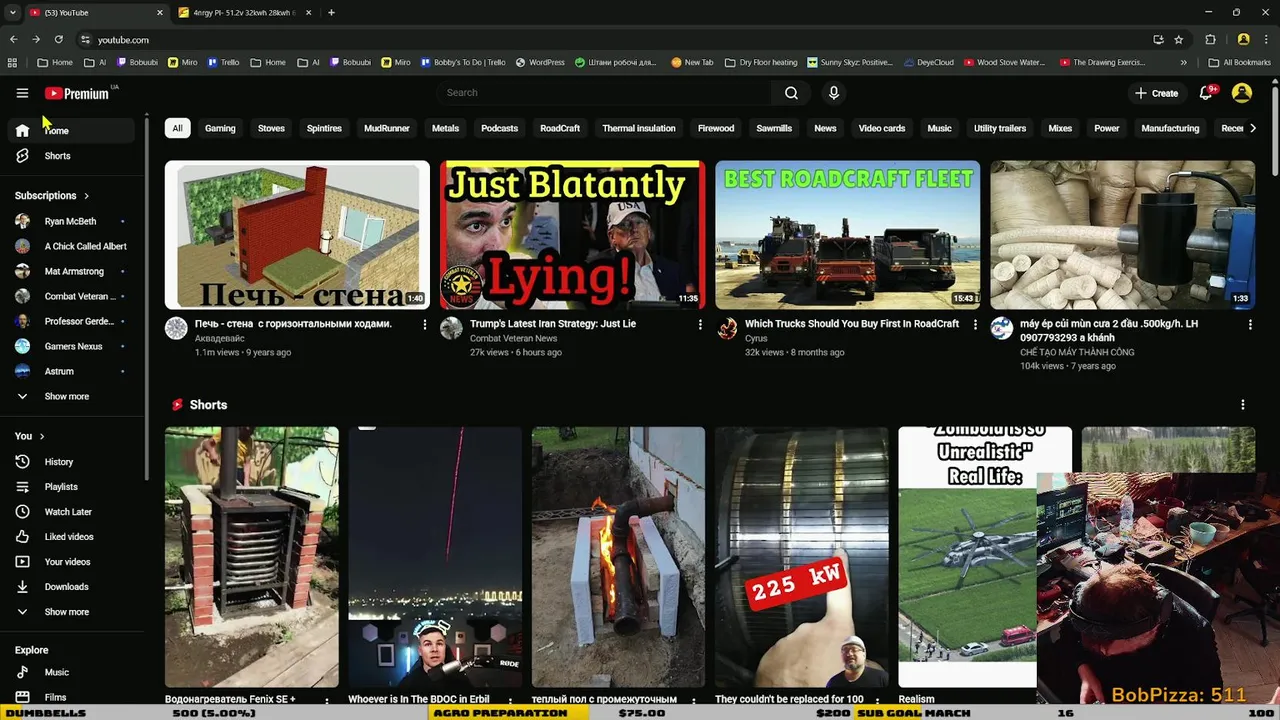Open Just Blatantly Lying video thumbnail

click(572, 235)
